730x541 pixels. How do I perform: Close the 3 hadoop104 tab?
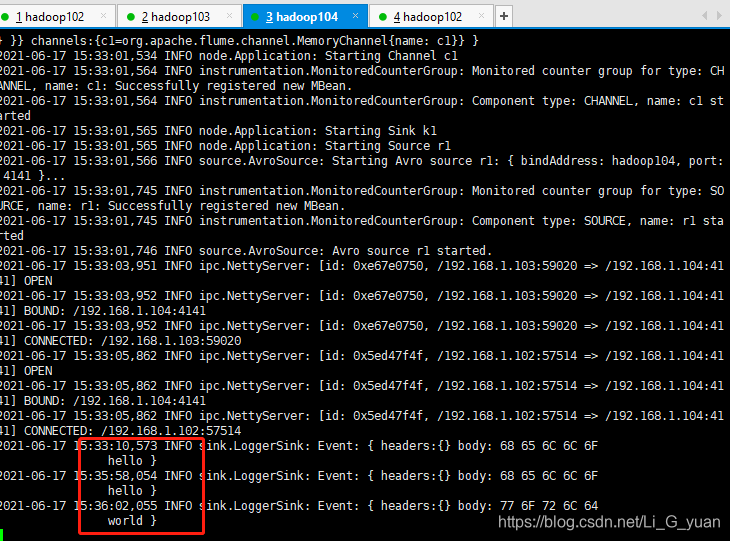click(355, 16)
